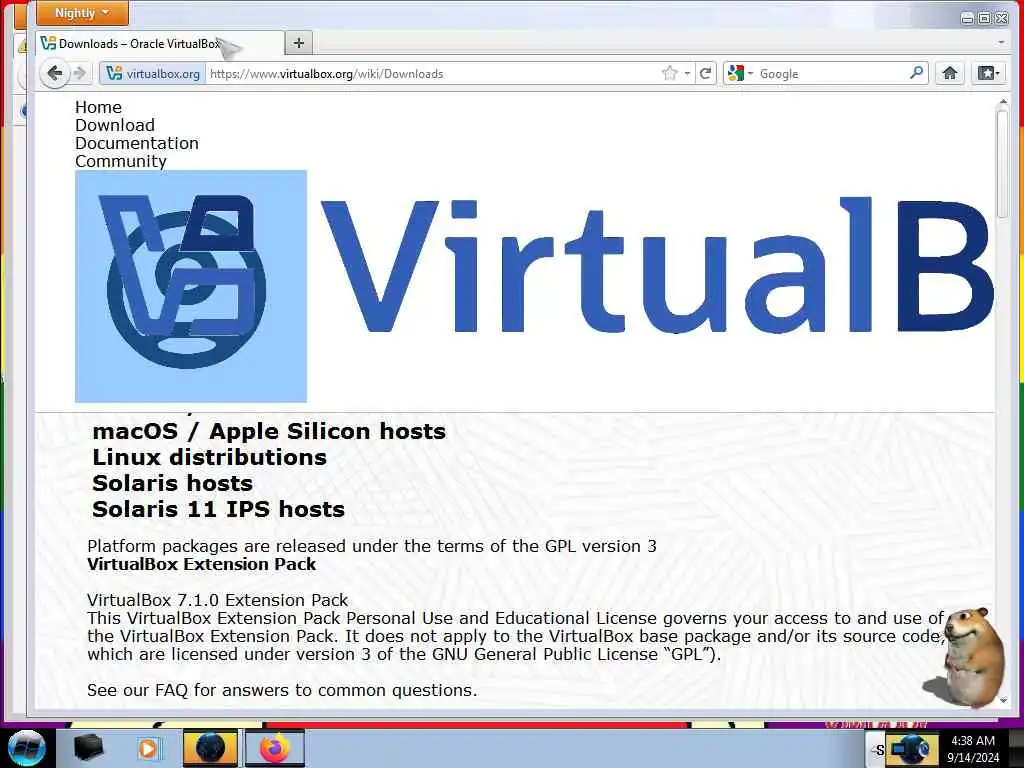Image resolution: width=1024 pixels, height=768 pixels.
Task: Open Linux distributions link
Action: click(x=210, y=457)
